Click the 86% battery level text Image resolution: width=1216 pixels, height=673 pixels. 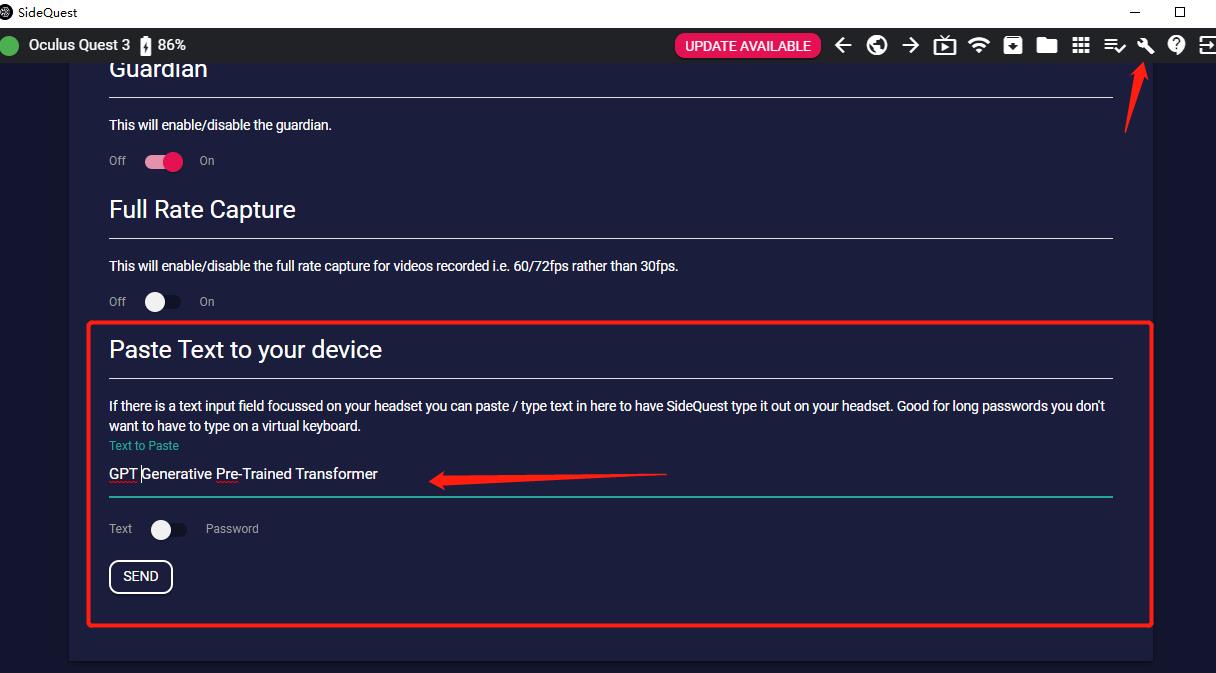click(x=172, y=45)
